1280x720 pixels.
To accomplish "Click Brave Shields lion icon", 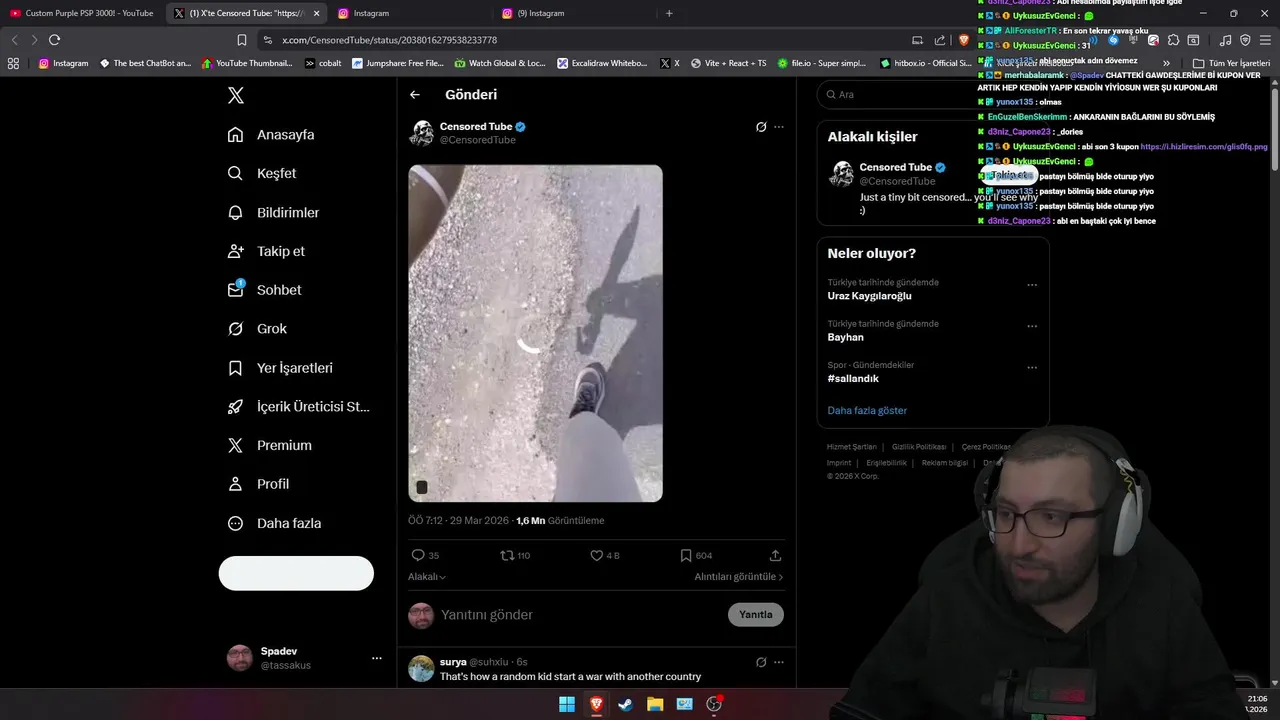I will (x=963, y=40).
